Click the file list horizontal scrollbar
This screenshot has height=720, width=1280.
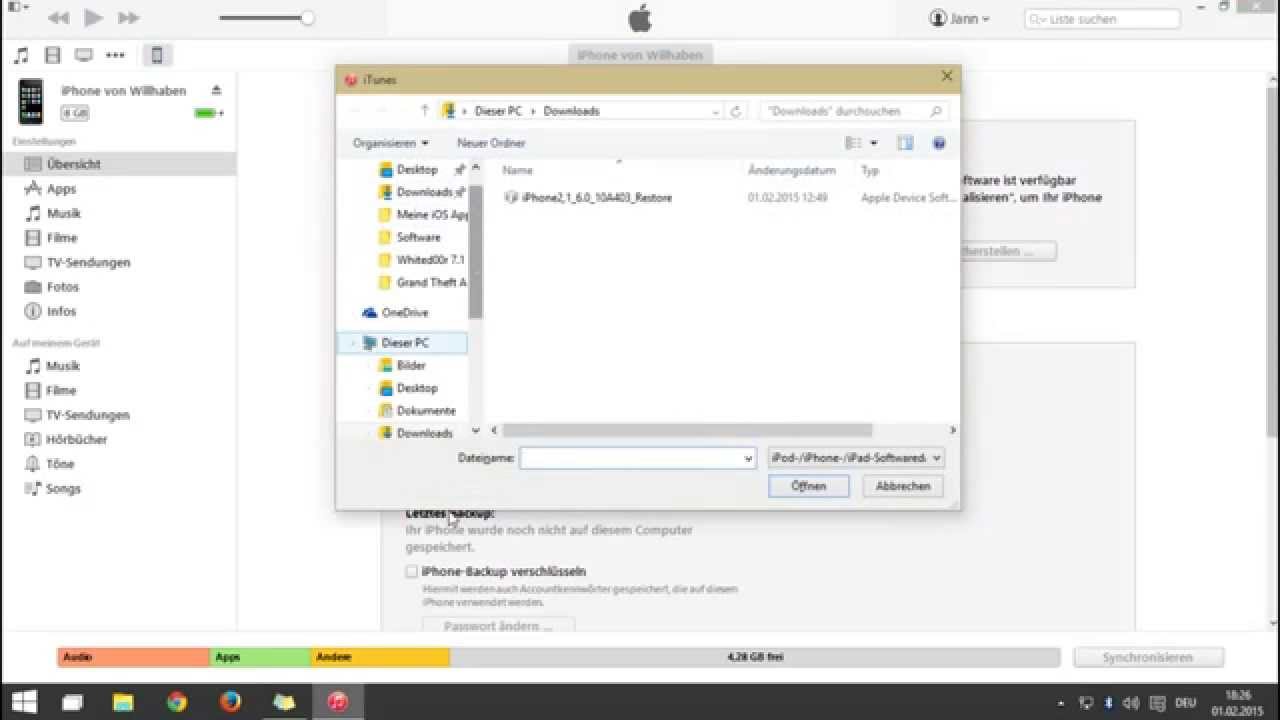pos(687,430)
